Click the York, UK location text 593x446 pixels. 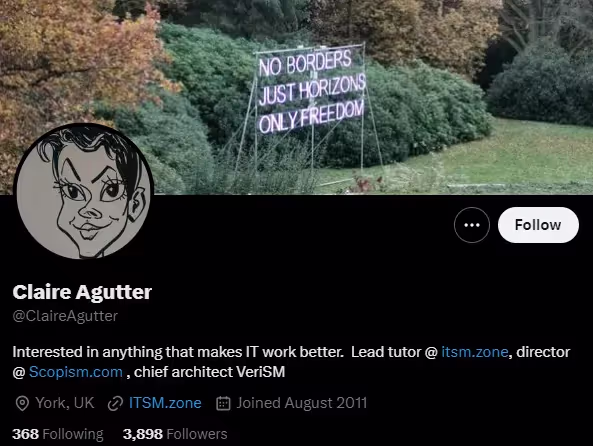pyautogui.click(x=65, y=403)
